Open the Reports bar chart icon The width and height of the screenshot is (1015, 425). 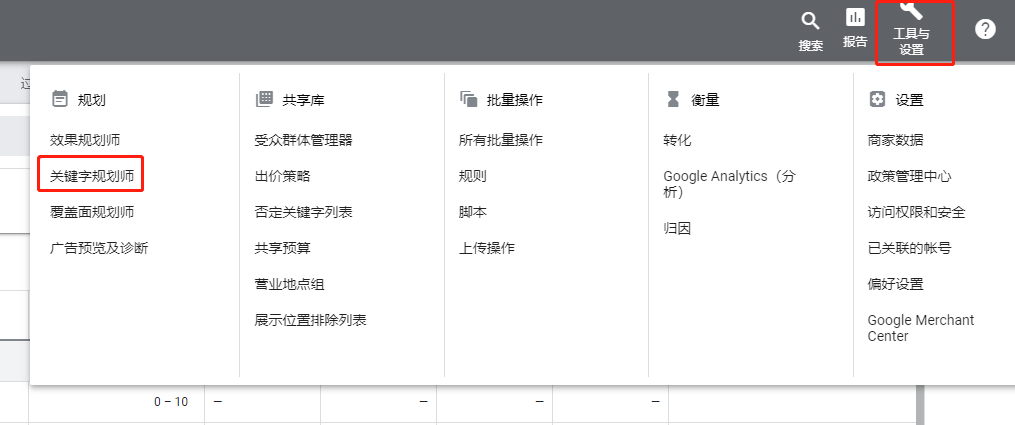pyautogui.click(x=855, y=18)
